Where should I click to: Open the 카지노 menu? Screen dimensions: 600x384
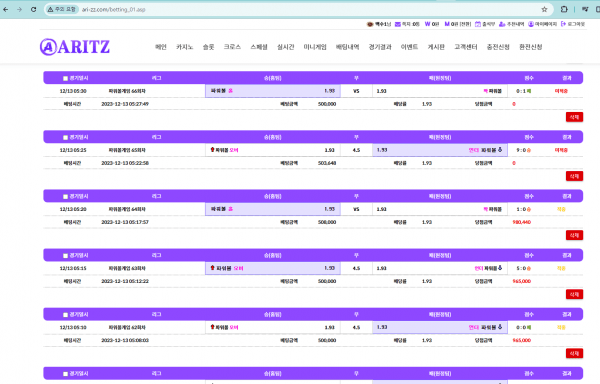[x=184, y=47]
